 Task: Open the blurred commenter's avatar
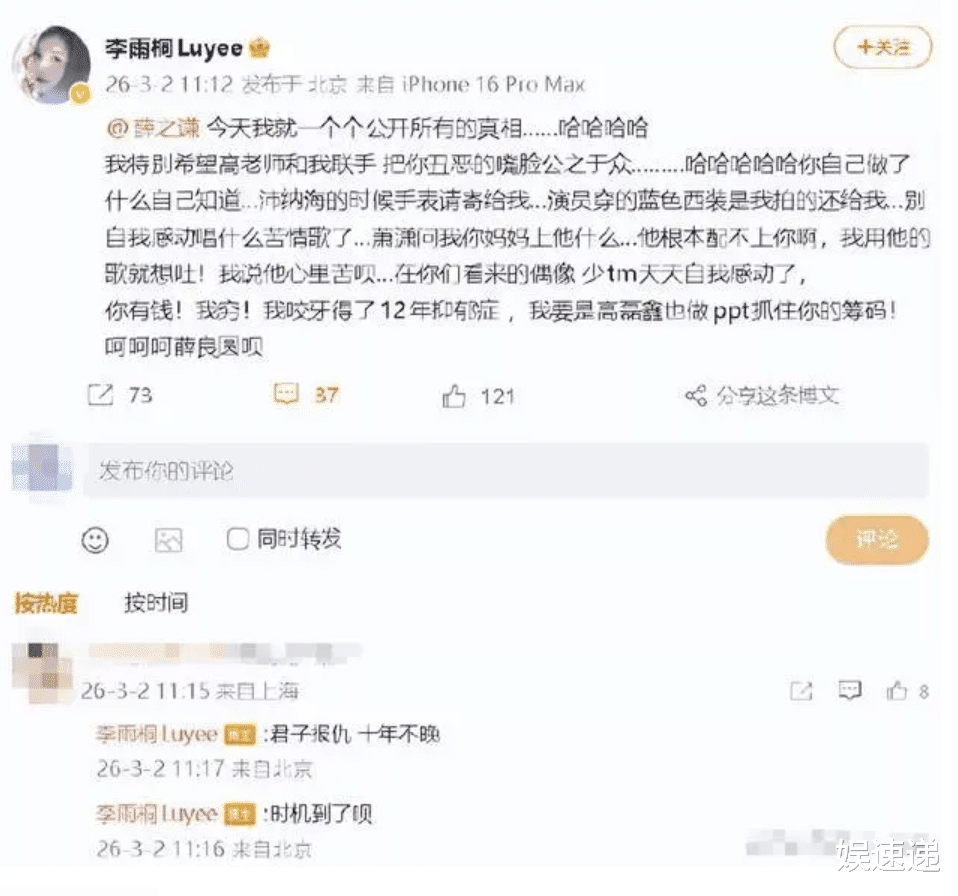pyautogui.click(x=42, y=671)
